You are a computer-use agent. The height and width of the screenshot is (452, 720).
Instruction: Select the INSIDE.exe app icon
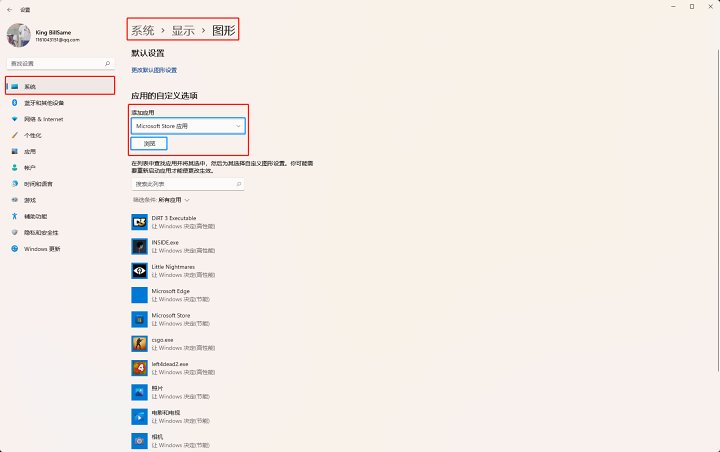pos(139,247)
